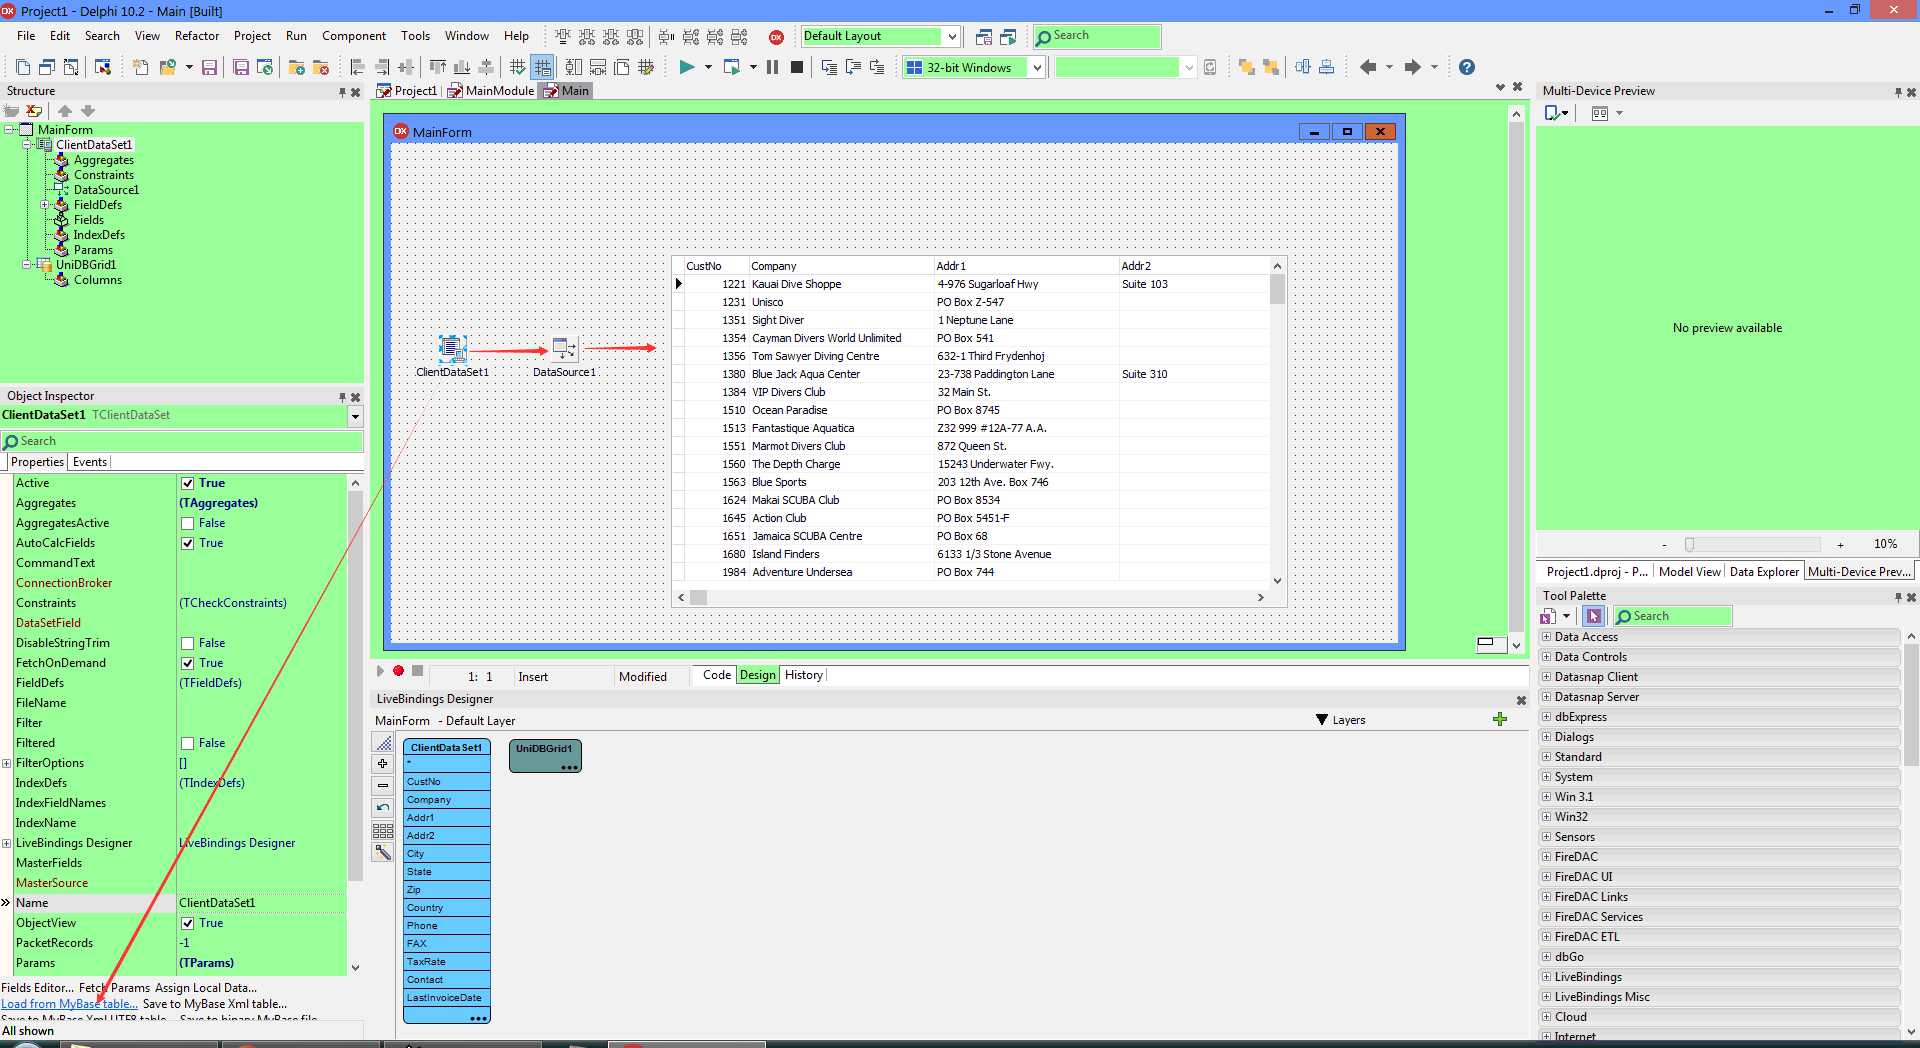
Task: Click the Structure panel move up arrow
Action: click(65, 111)
